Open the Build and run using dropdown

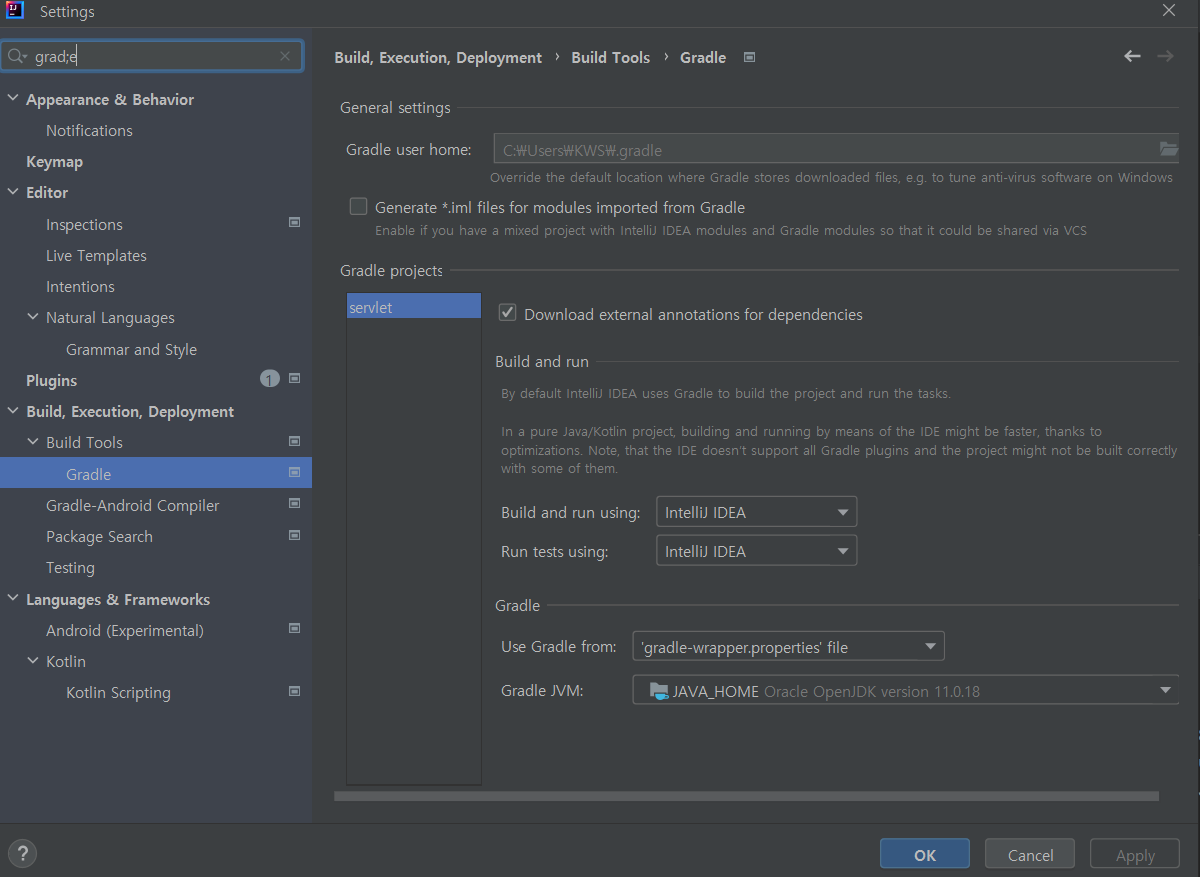(756, 512)
